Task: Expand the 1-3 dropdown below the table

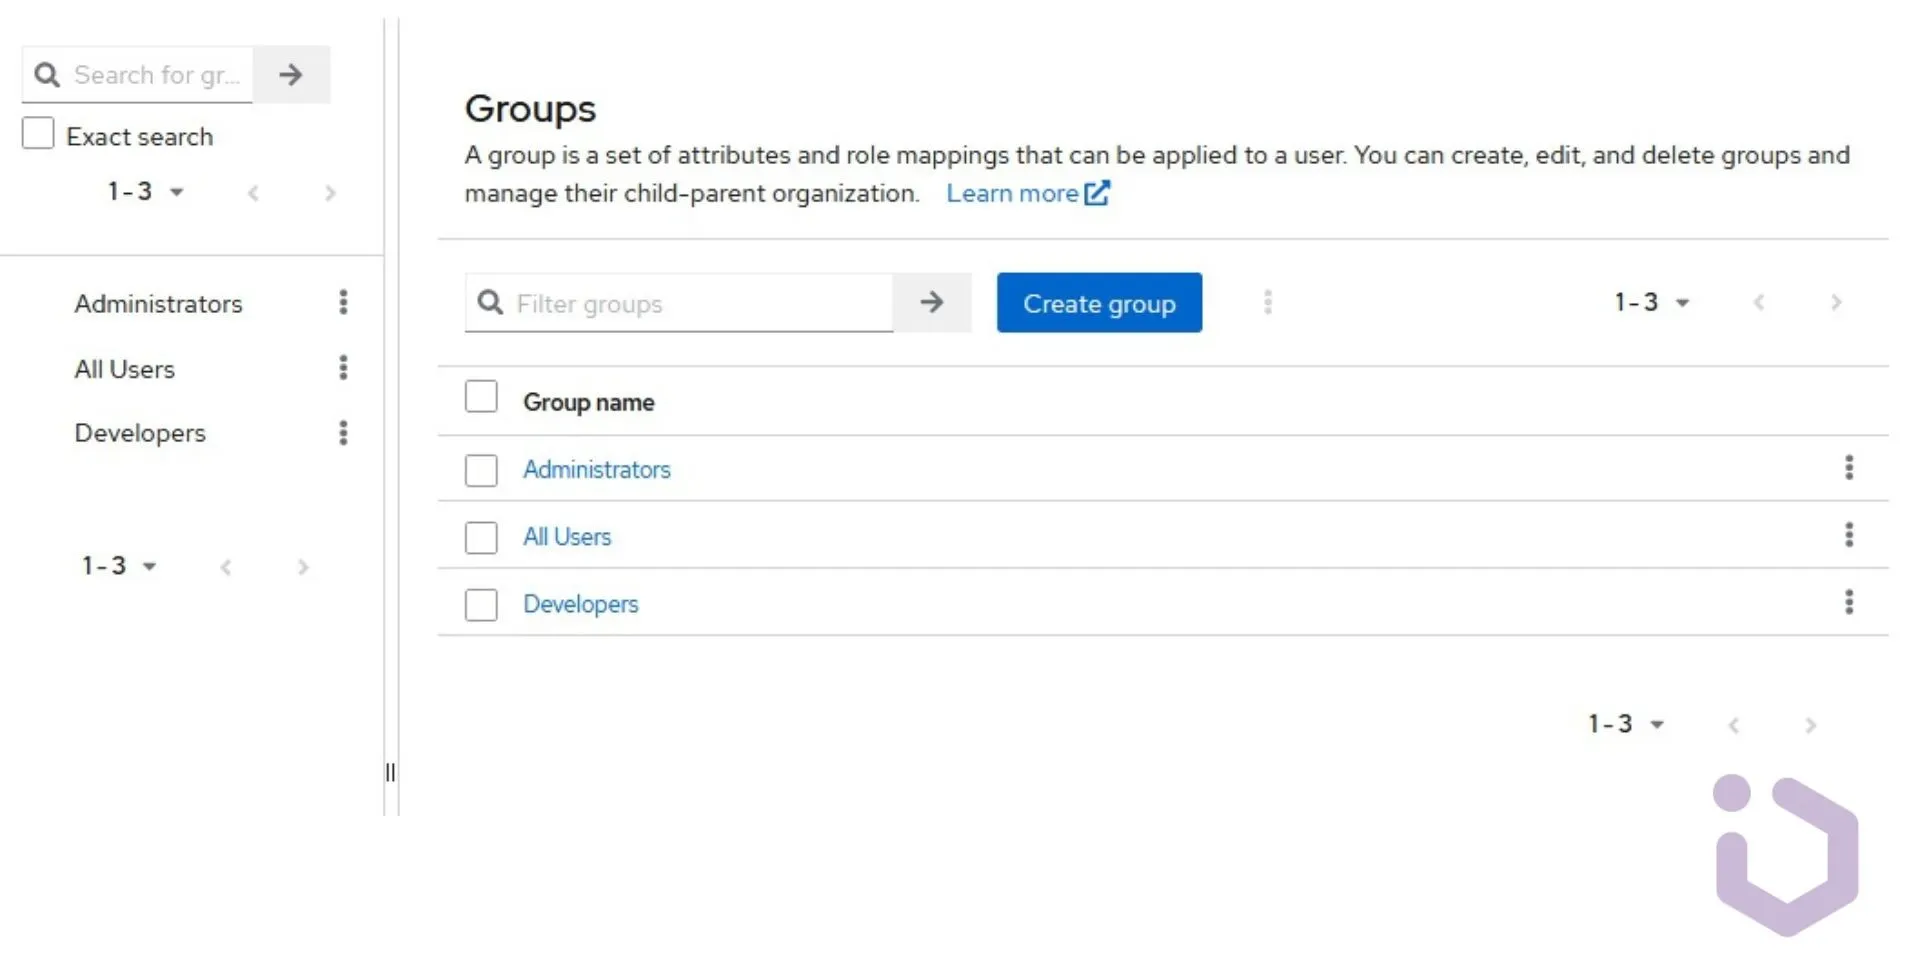Action: coord(1626,724)
